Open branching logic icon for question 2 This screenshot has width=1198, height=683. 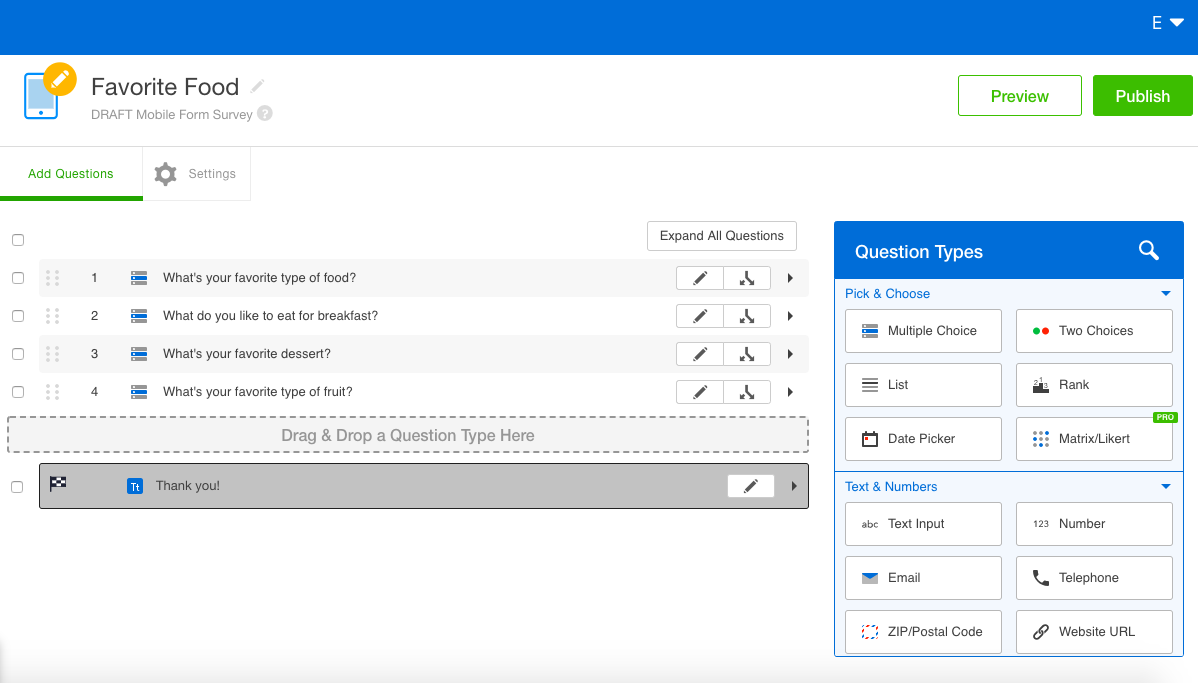[x=747, y=316]
